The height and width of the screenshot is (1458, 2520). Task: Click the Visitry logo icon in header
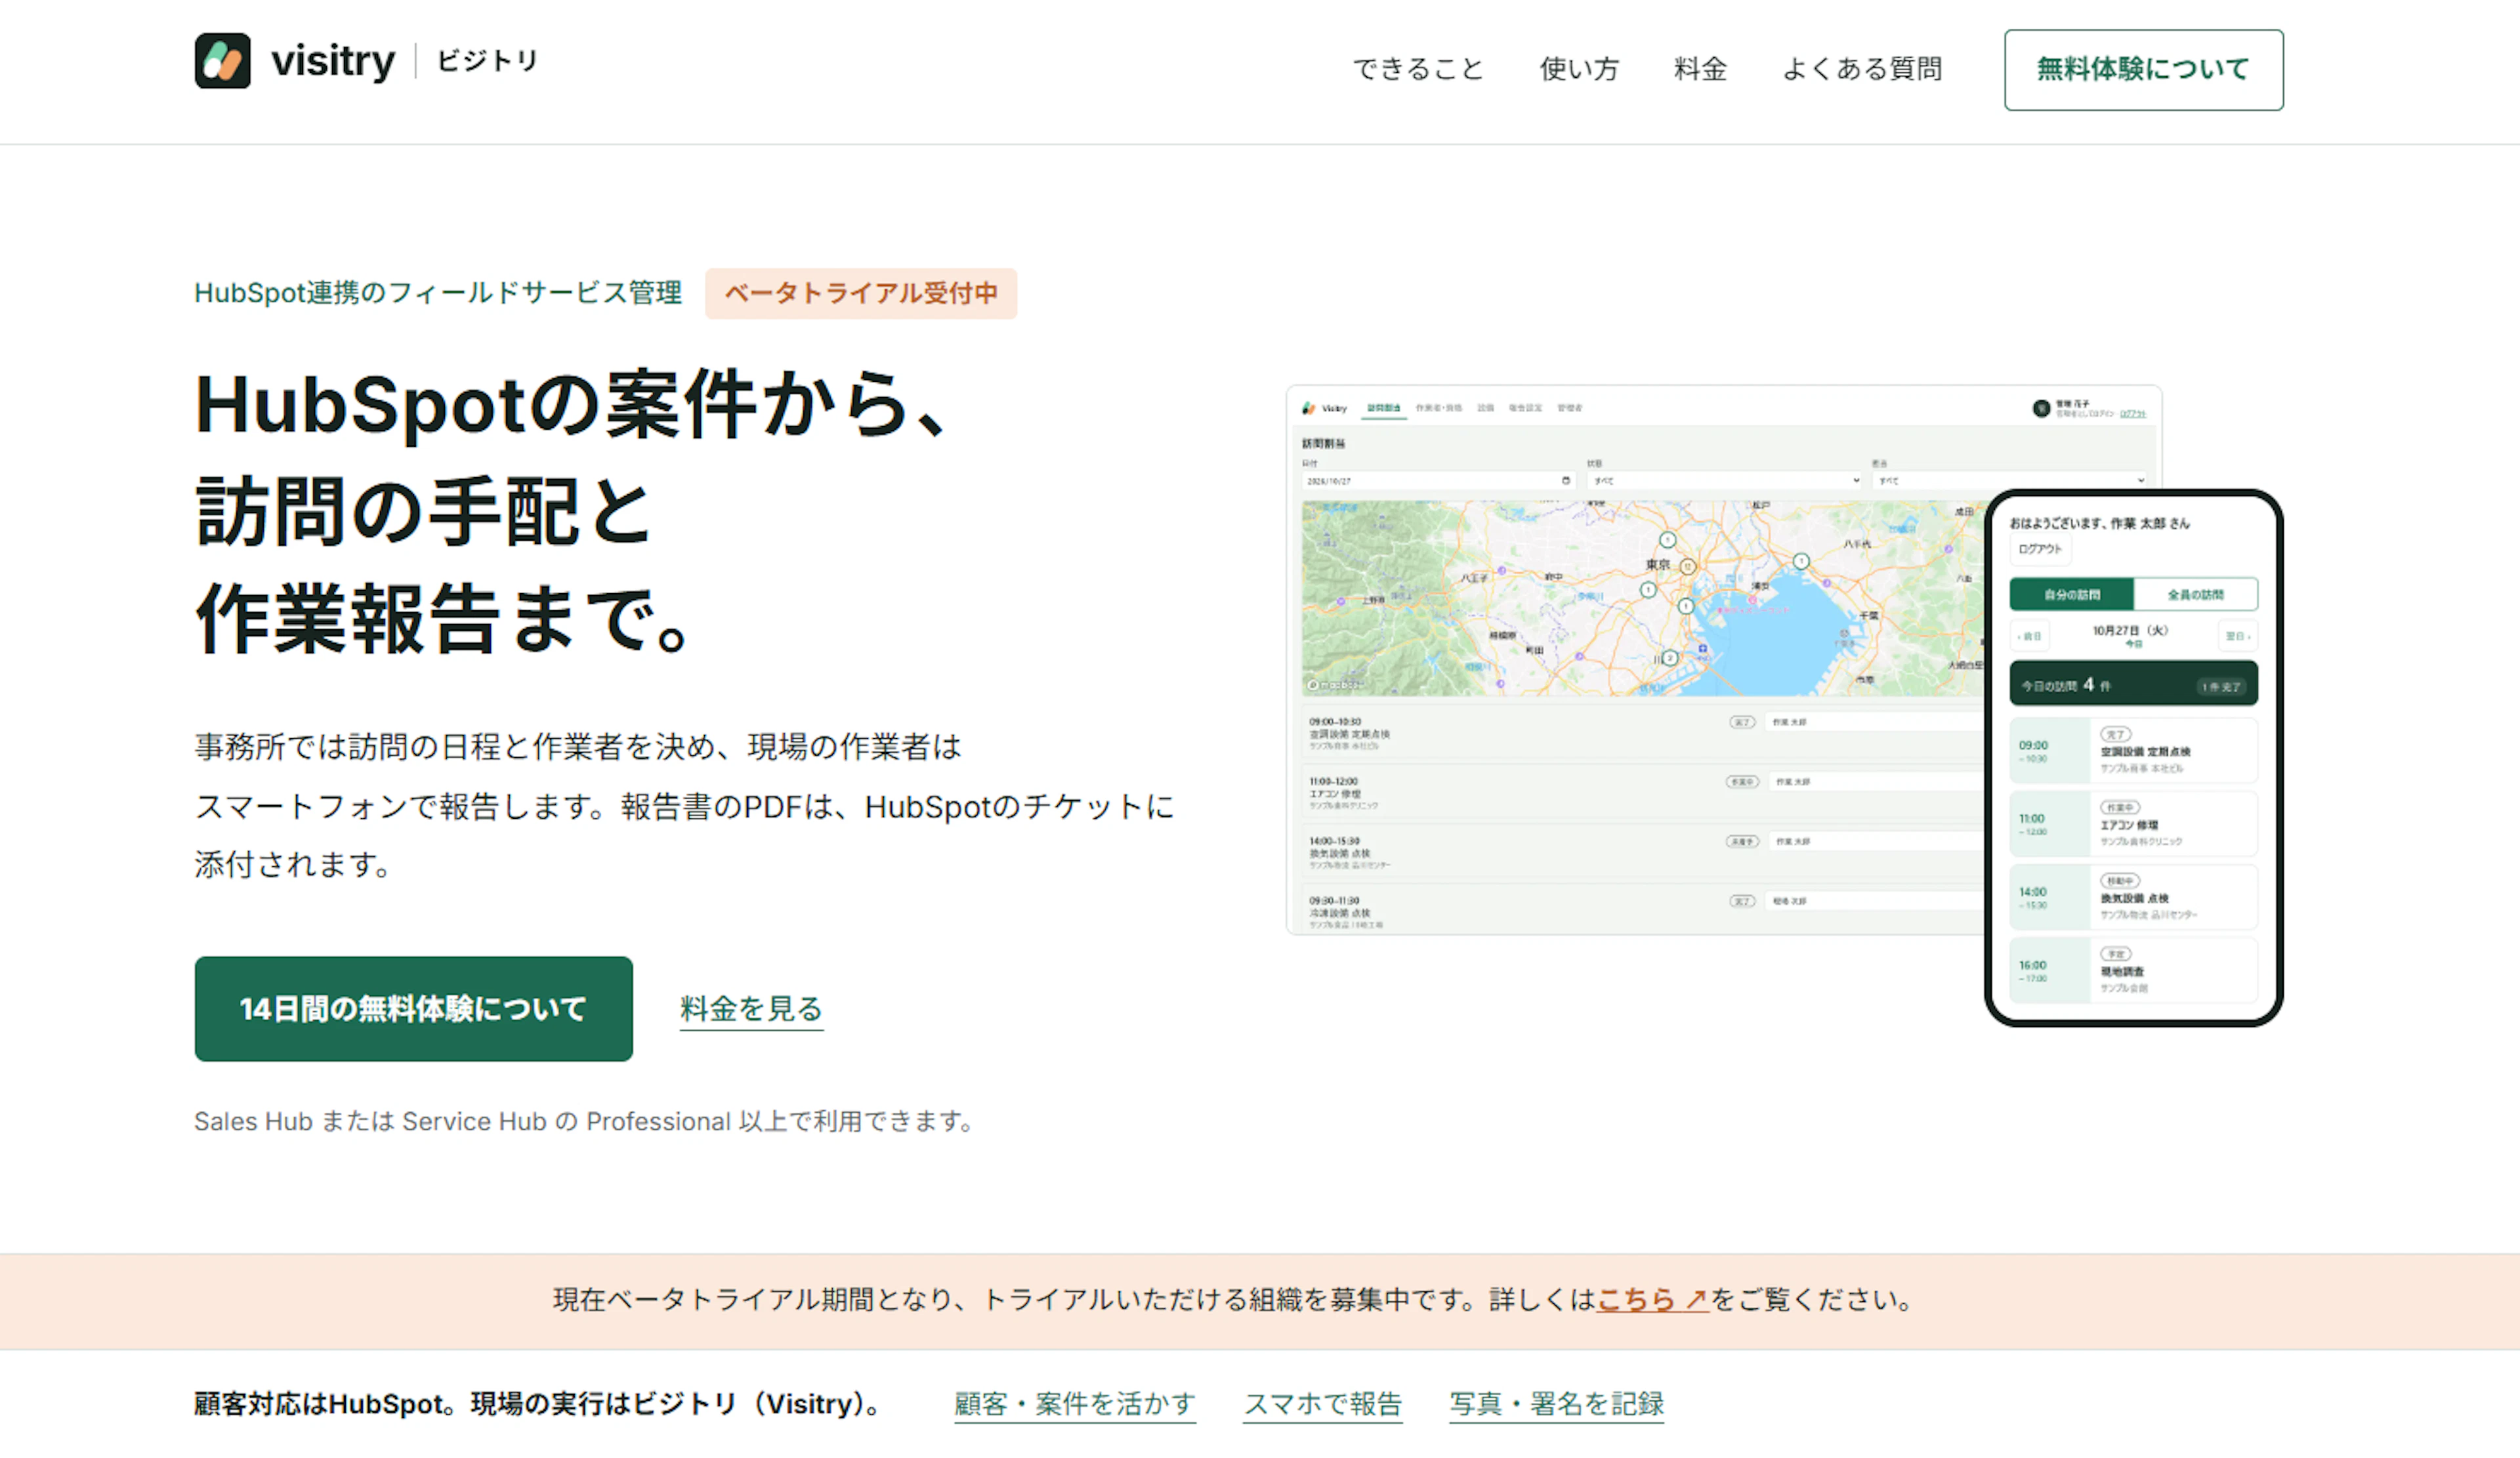pyautogui.click(x=222, y=61)
